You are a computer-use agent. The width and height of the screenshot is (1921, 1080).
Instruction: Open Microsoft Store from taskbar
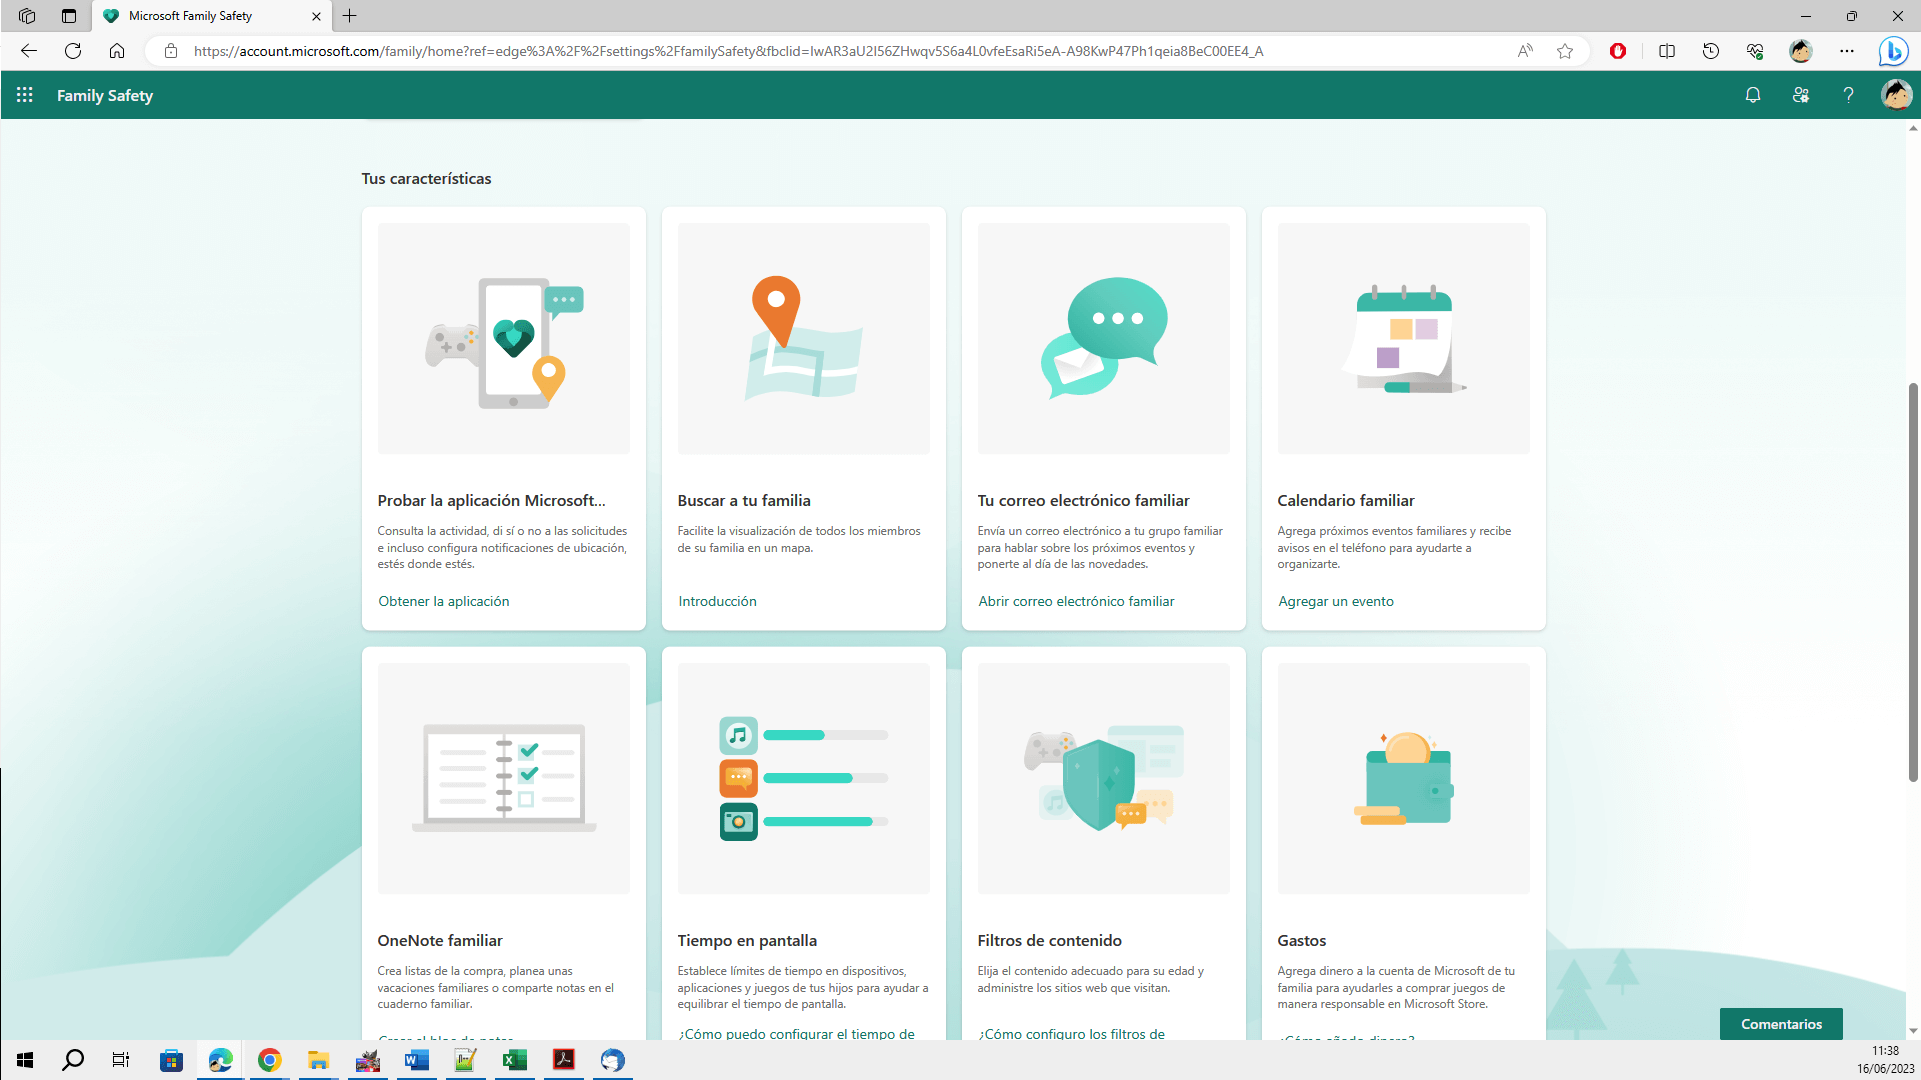click(x=171, y=1060)
